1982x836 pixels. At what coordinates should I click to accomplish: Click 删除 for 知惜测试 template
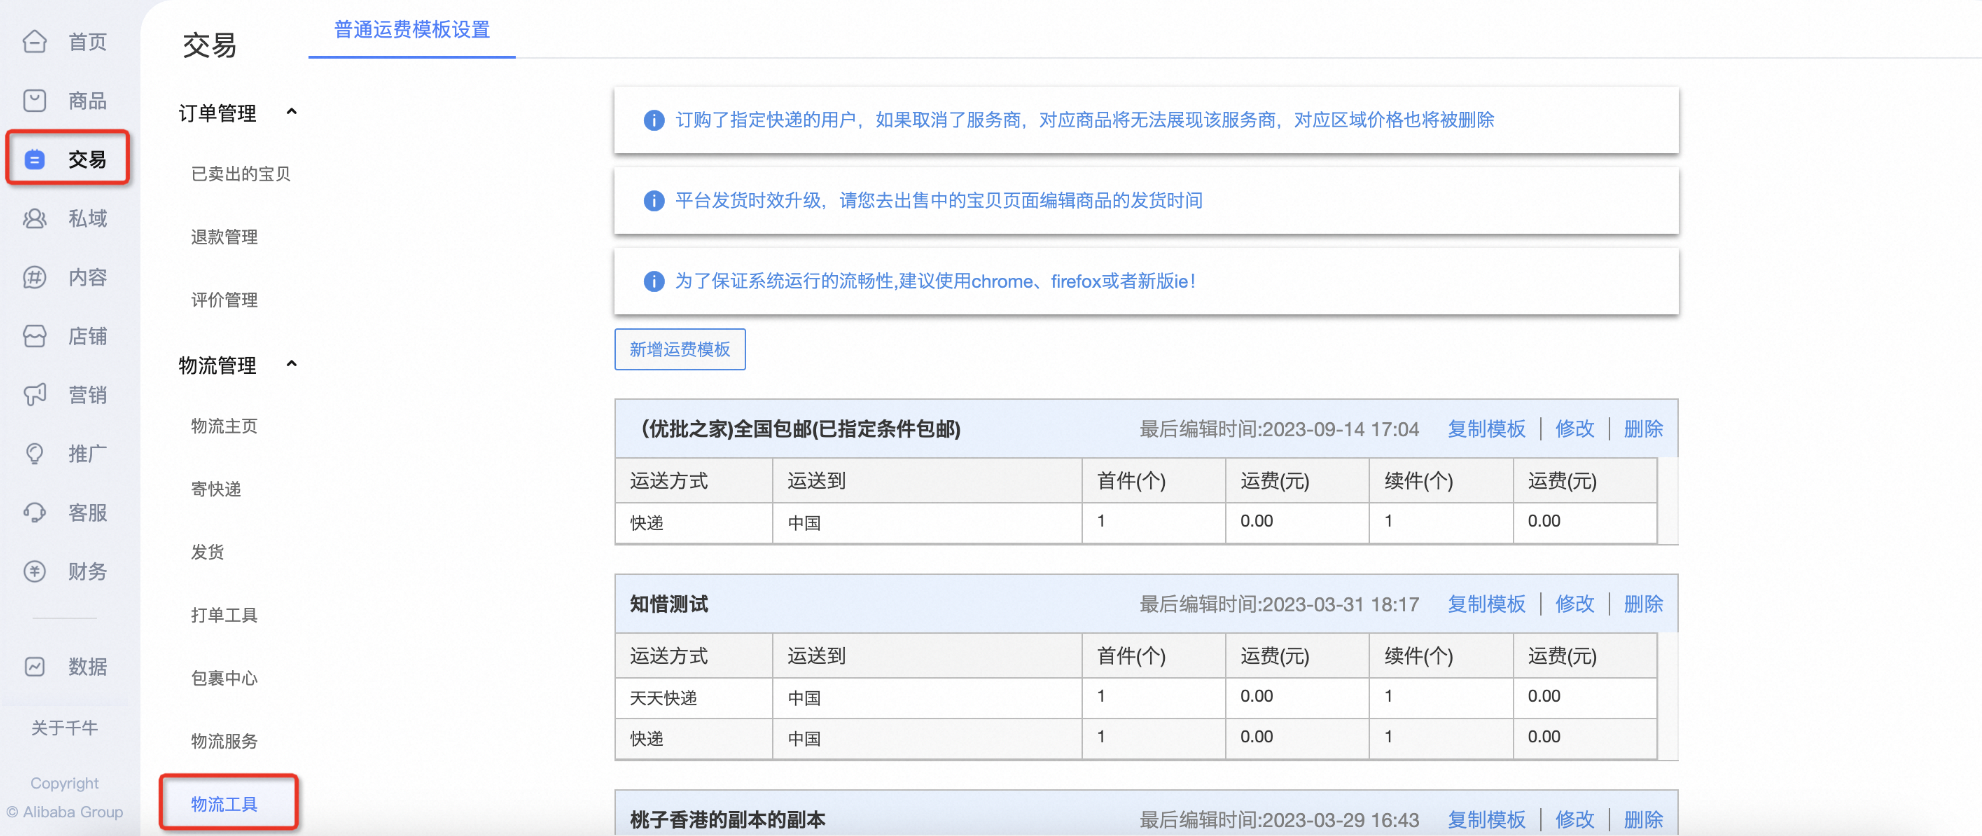coord(1643,604)
